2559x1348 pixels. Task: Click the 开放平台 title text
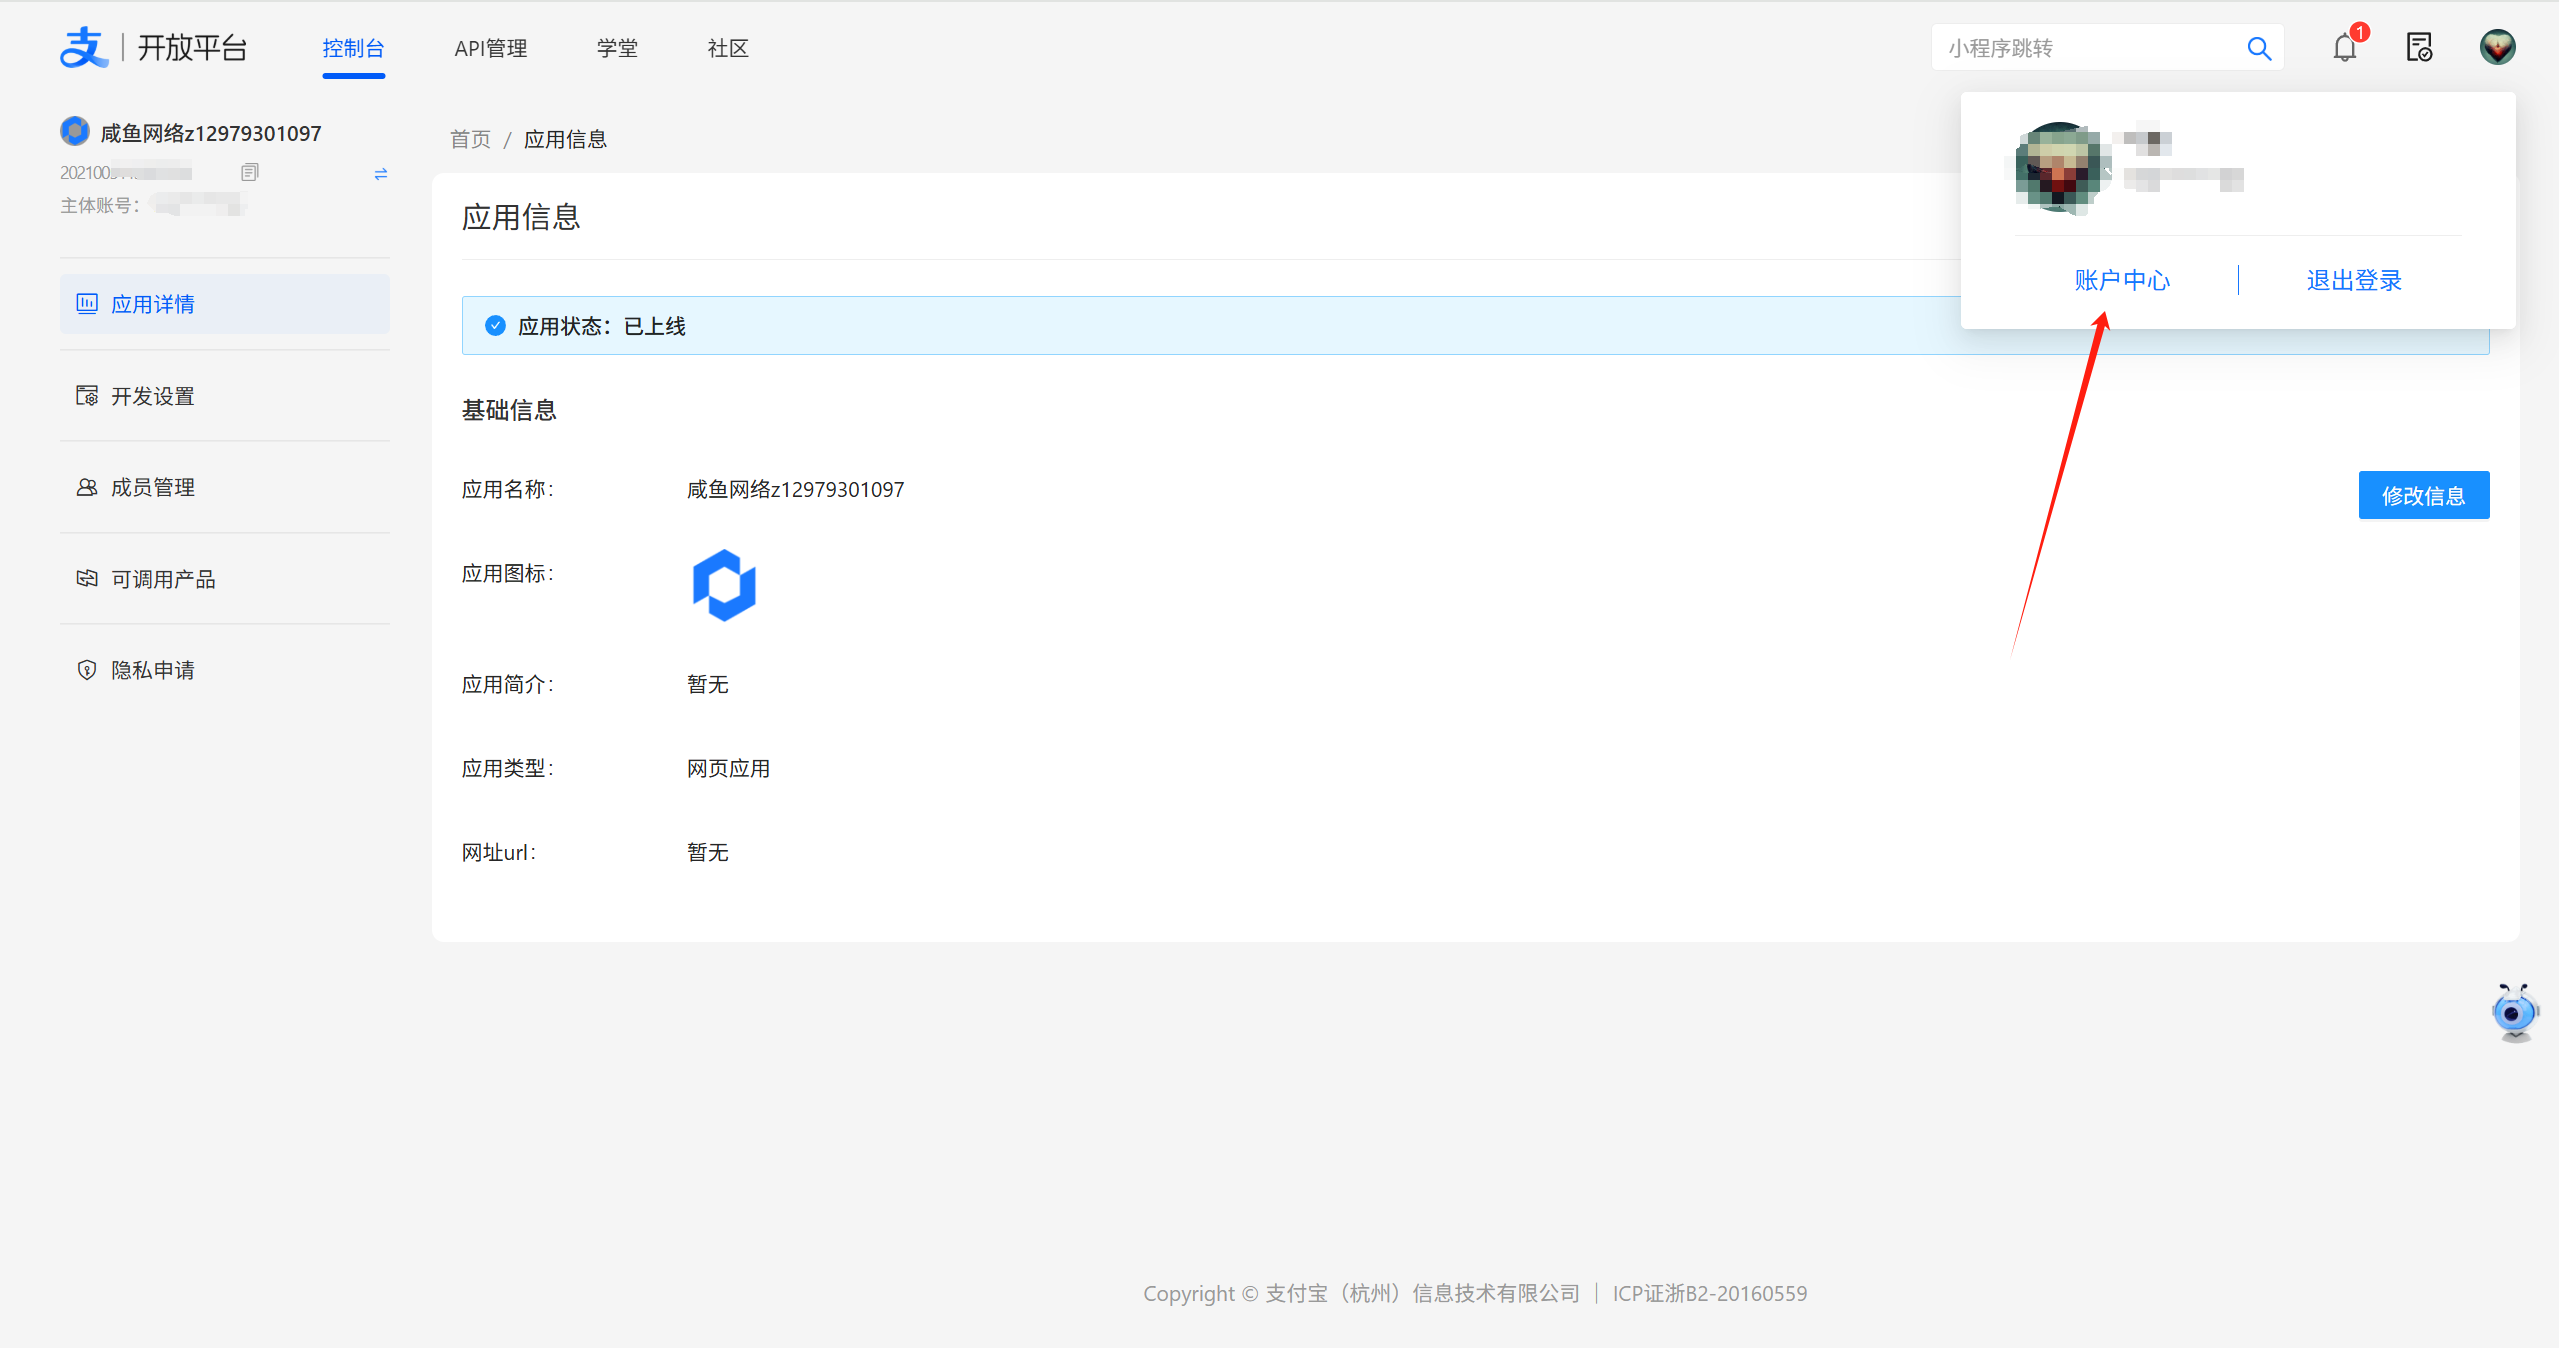point(192,48)
